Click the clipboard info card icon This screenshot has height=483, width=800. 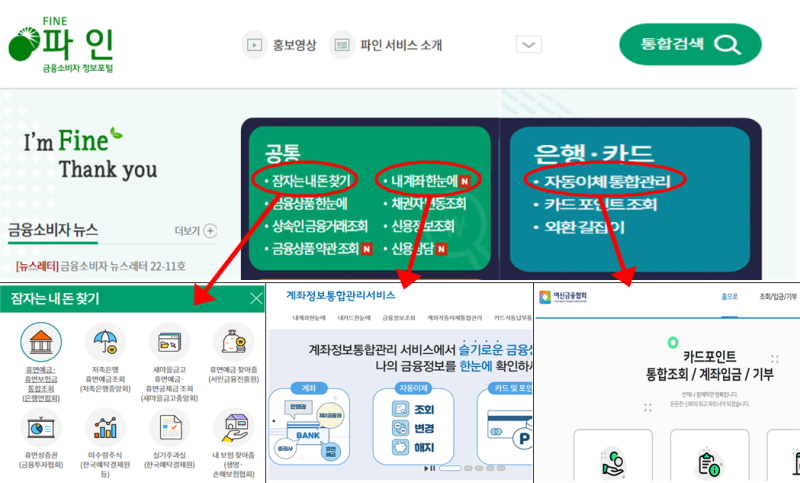click(710, 463)
